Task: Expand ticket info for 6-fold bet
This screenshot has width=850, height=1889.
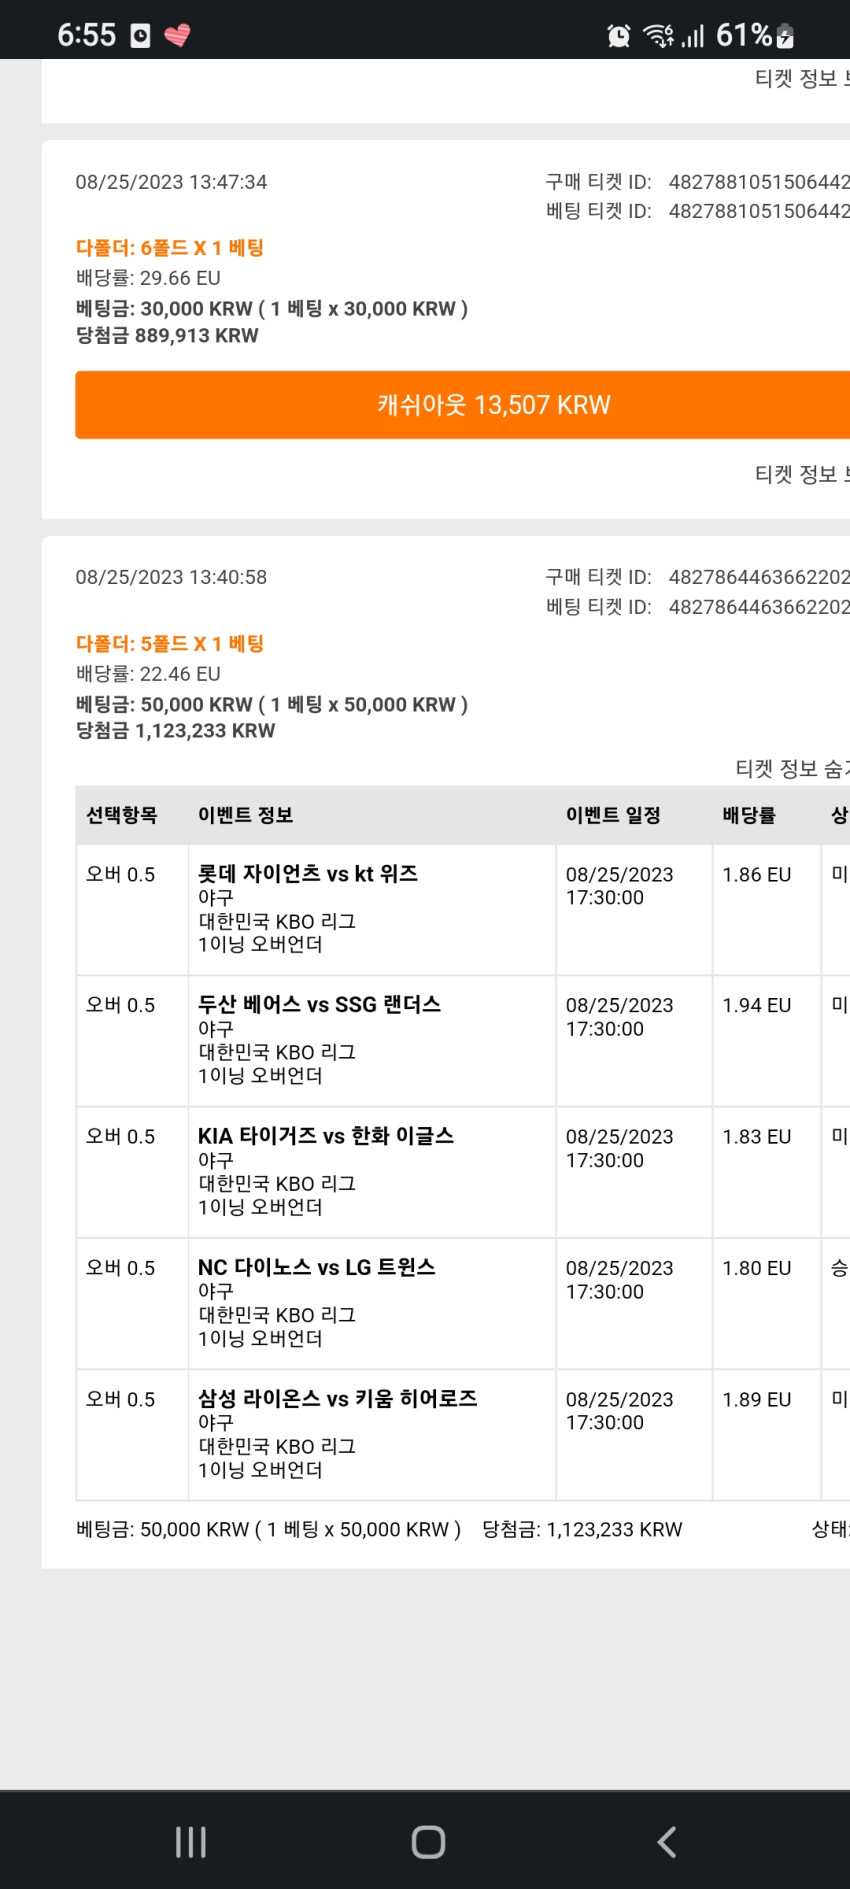Action: click(x=802, y=474)
